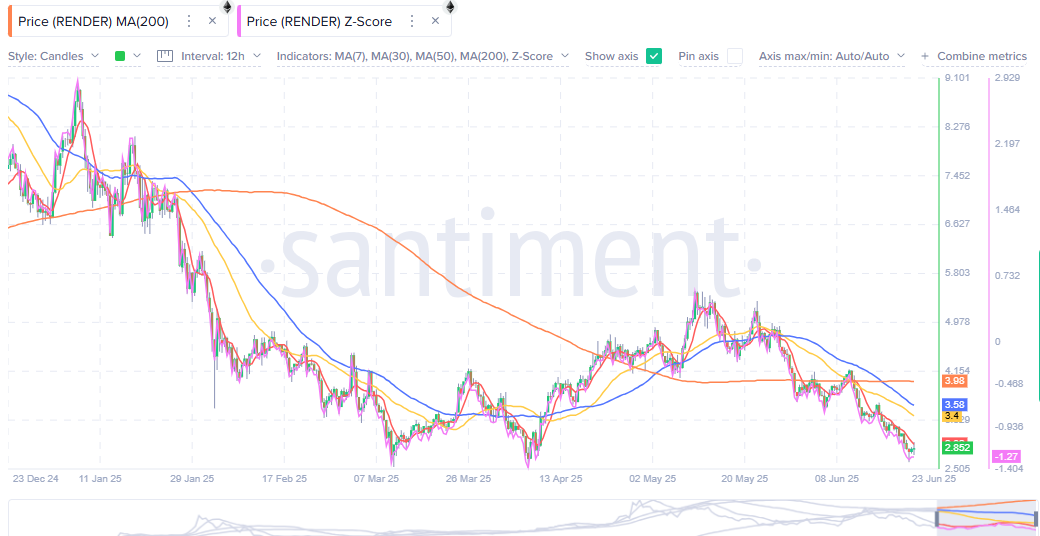Click the 8.276 price axis tick

[956, 126]
